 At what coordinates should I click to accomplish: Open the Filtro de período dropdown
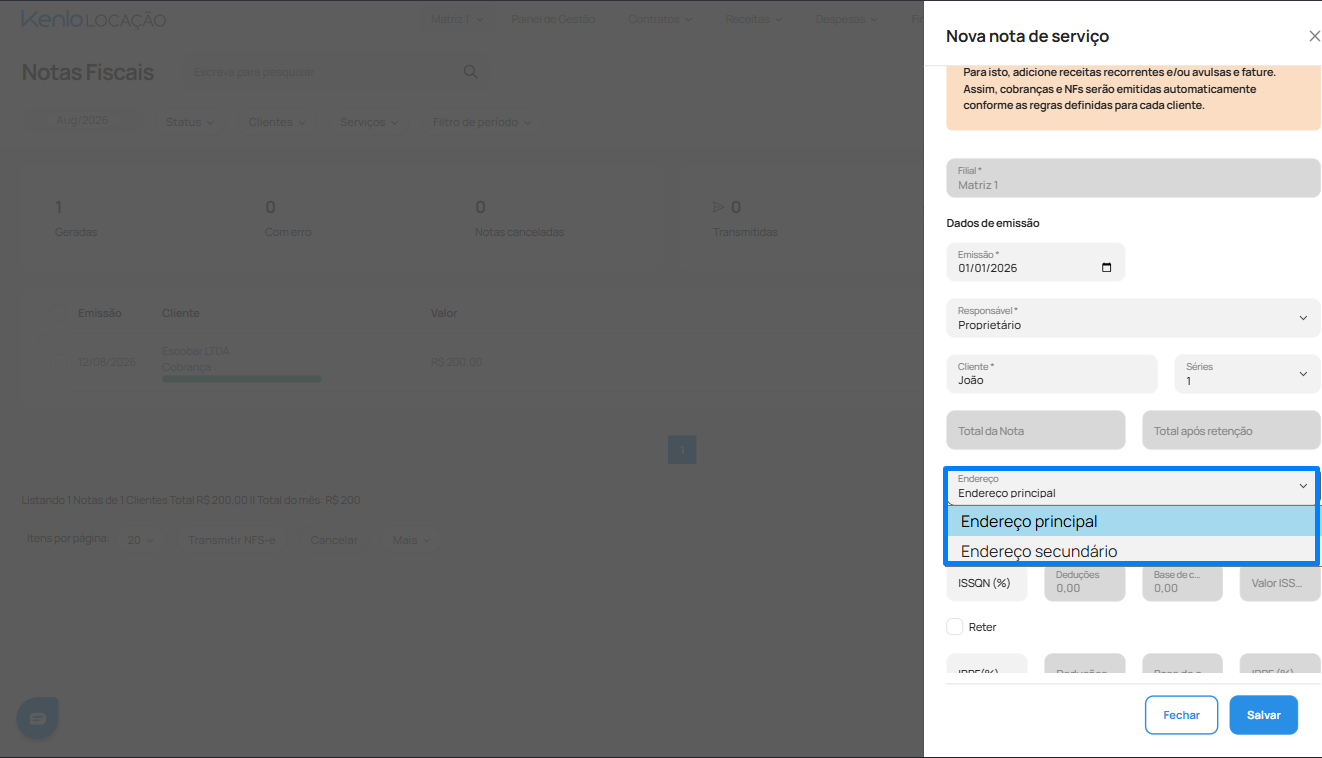pyautogui.click(x=481, y=122)
